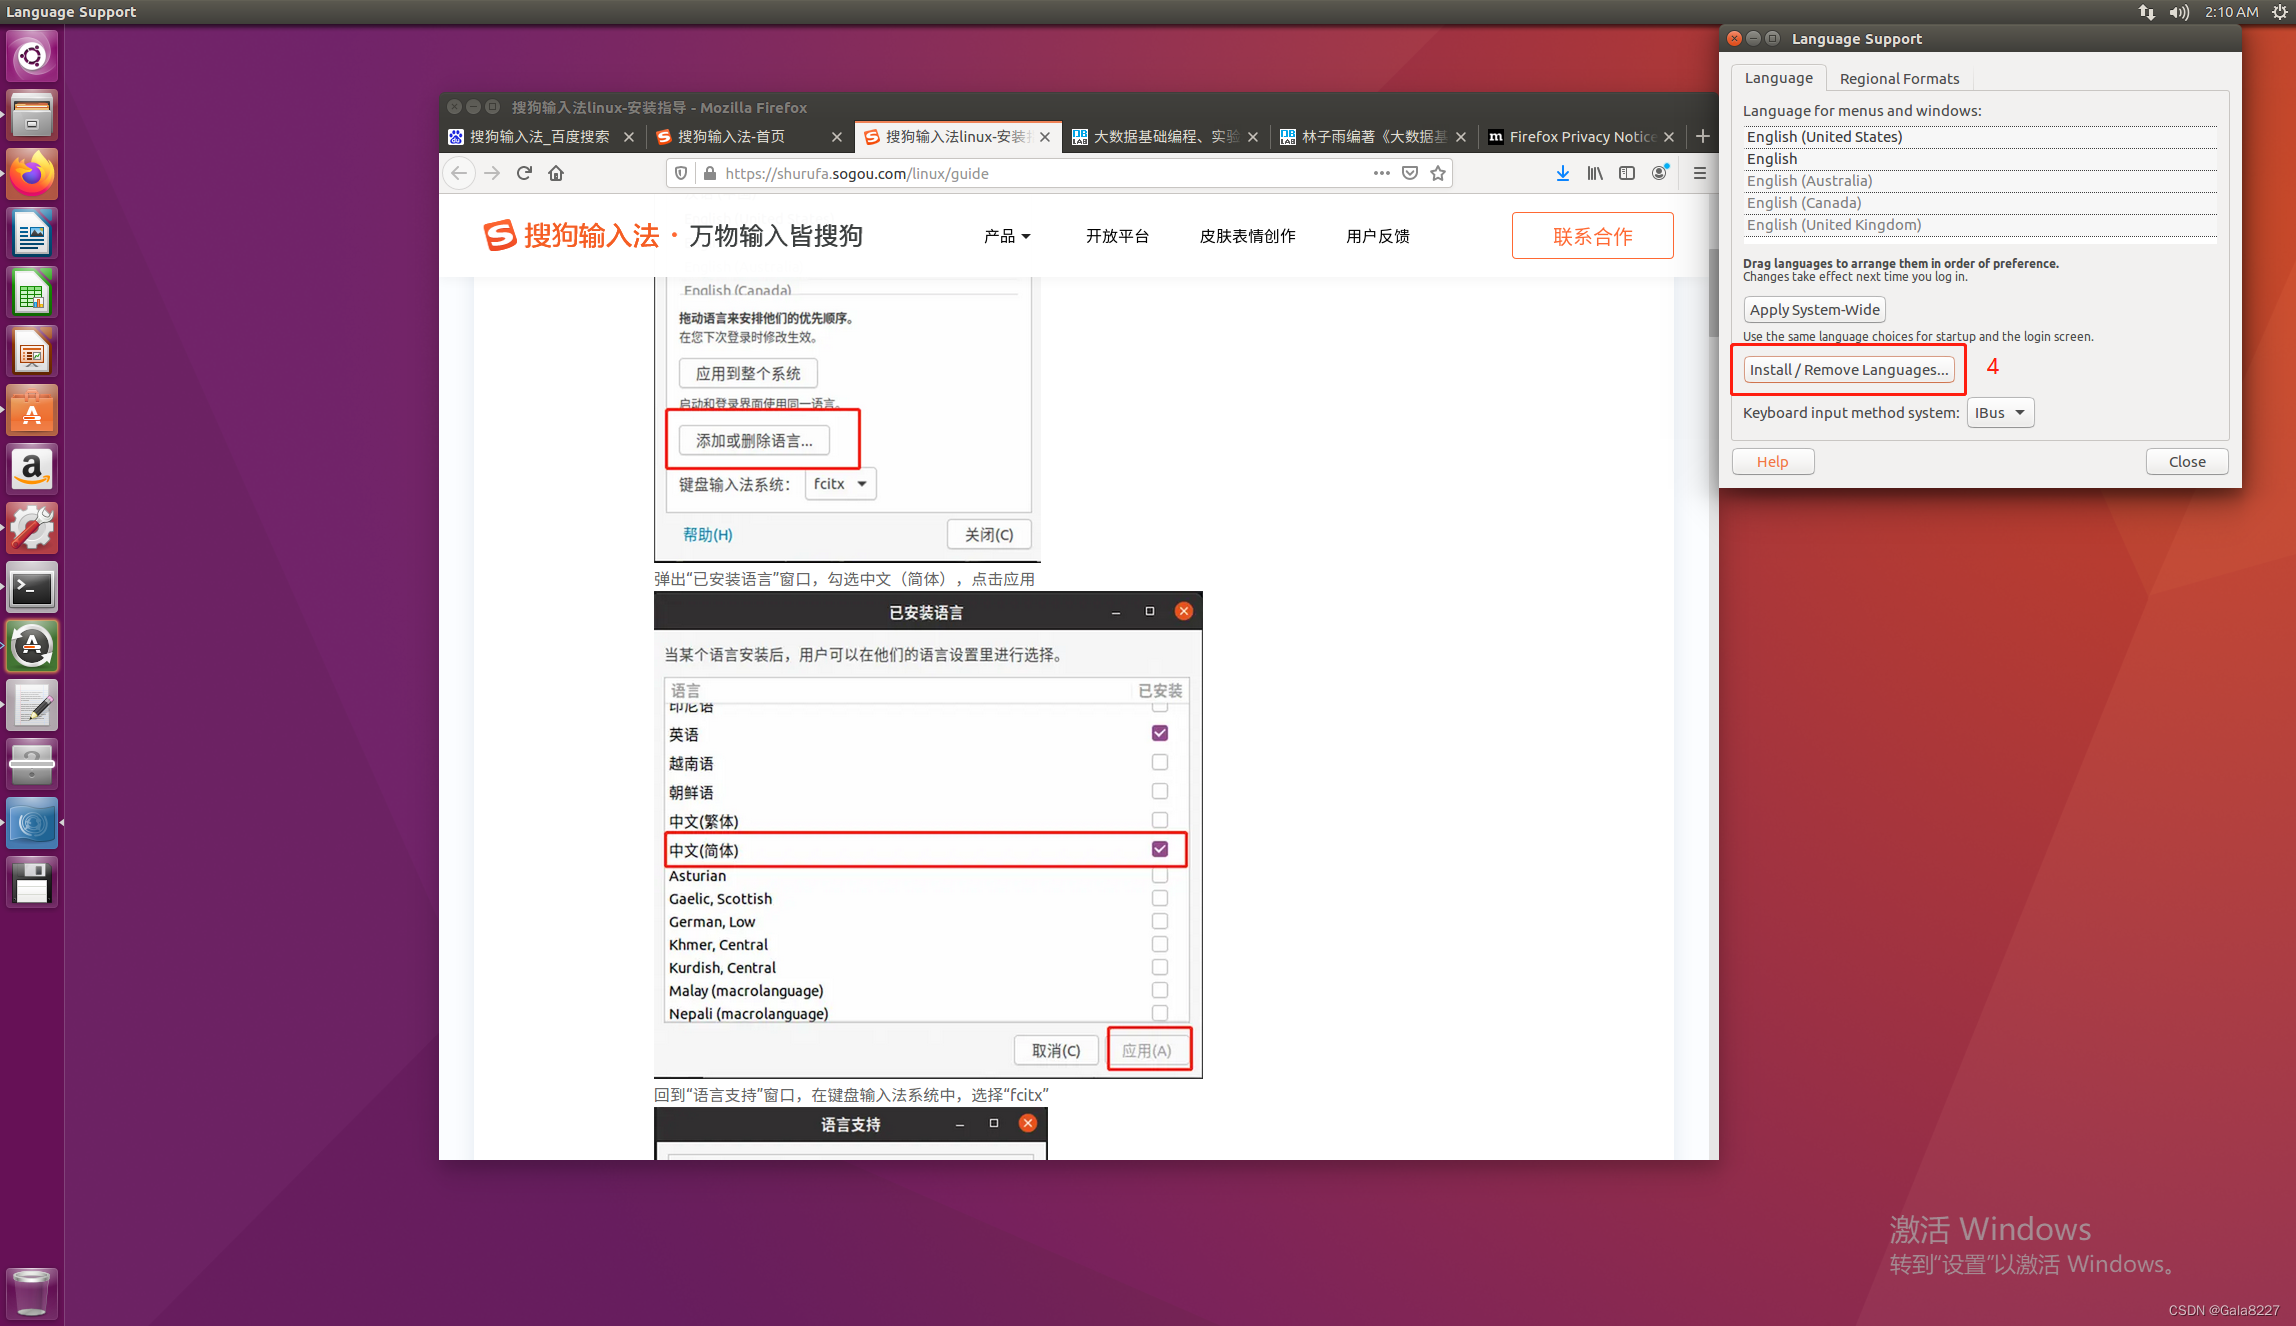Open page actions three-dot menu in address bar
Screen dimensions: 2296x1326
[1381, 173]
